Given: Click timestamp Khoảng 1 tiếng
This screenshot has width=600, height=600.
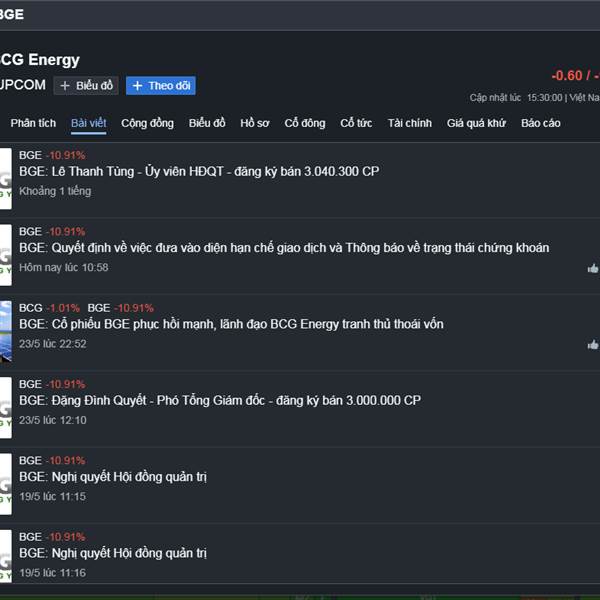Looking at the screenshot, I should click(x=55, y=191).
